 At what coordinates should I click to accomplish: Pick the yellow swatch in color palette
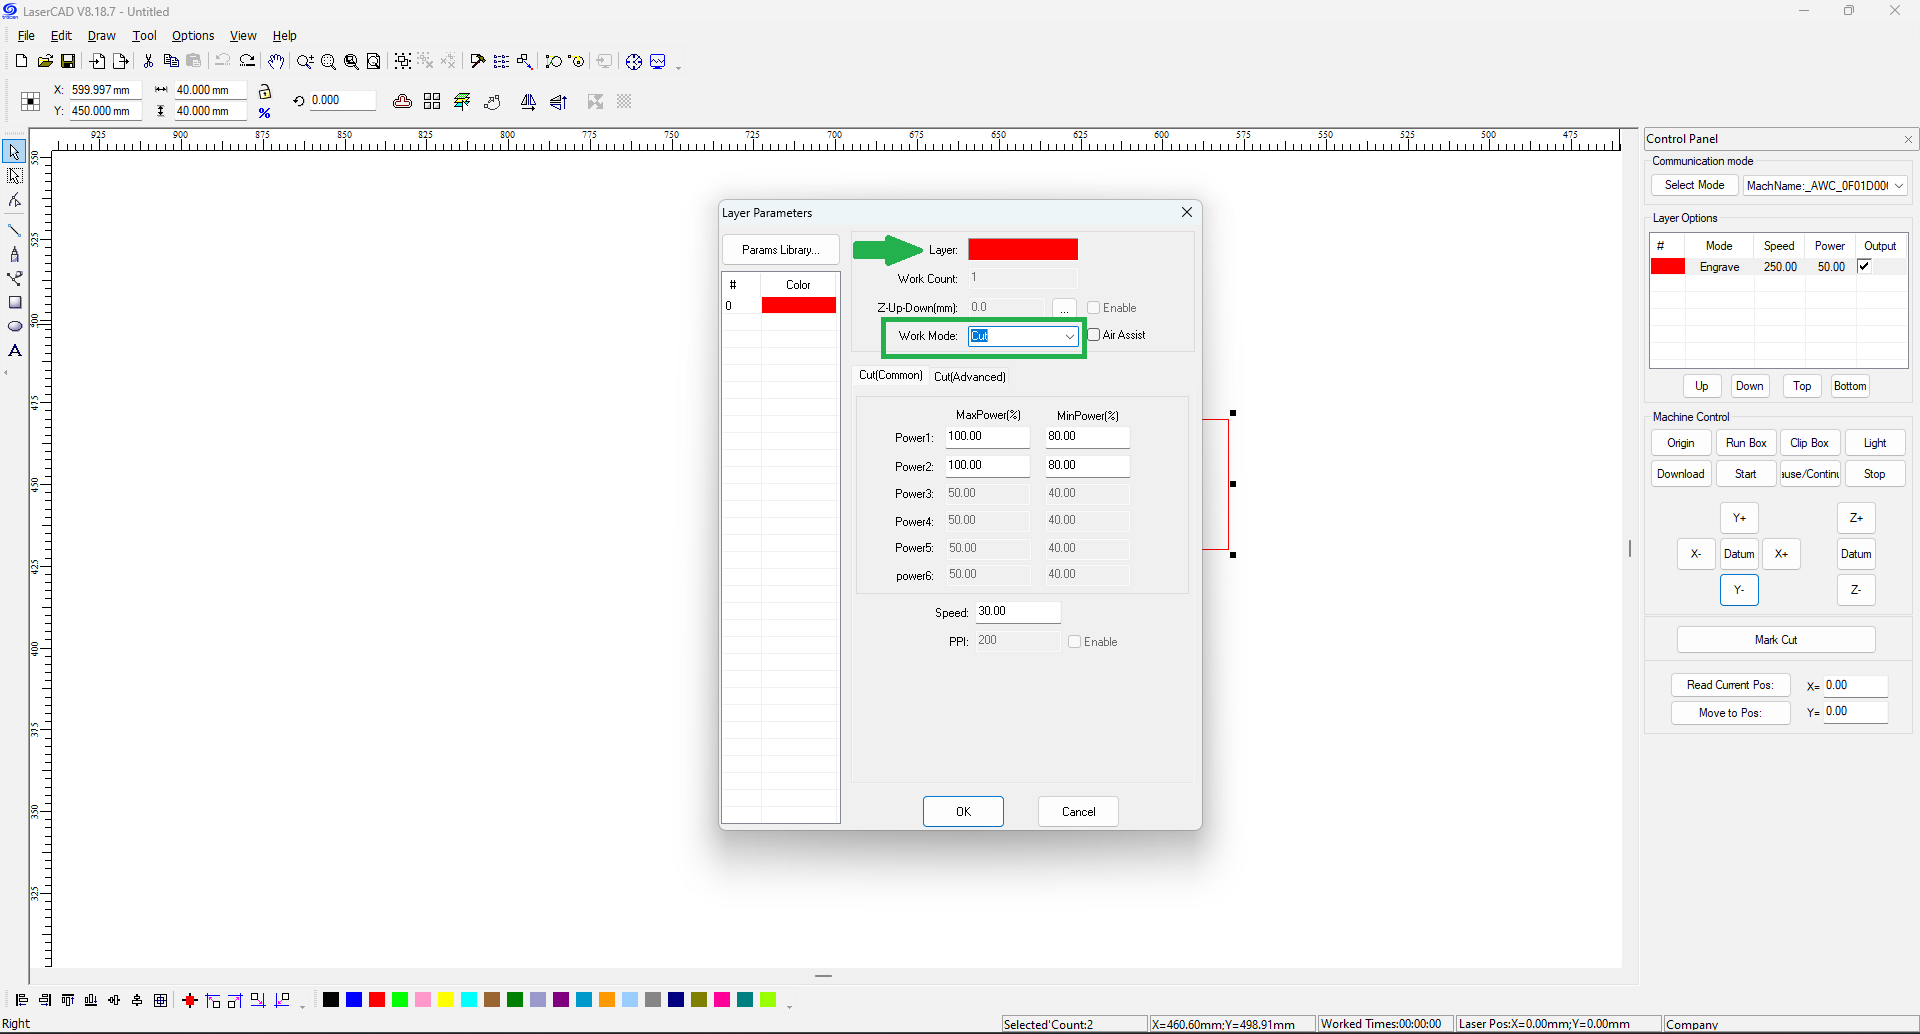pos(446,1000)
